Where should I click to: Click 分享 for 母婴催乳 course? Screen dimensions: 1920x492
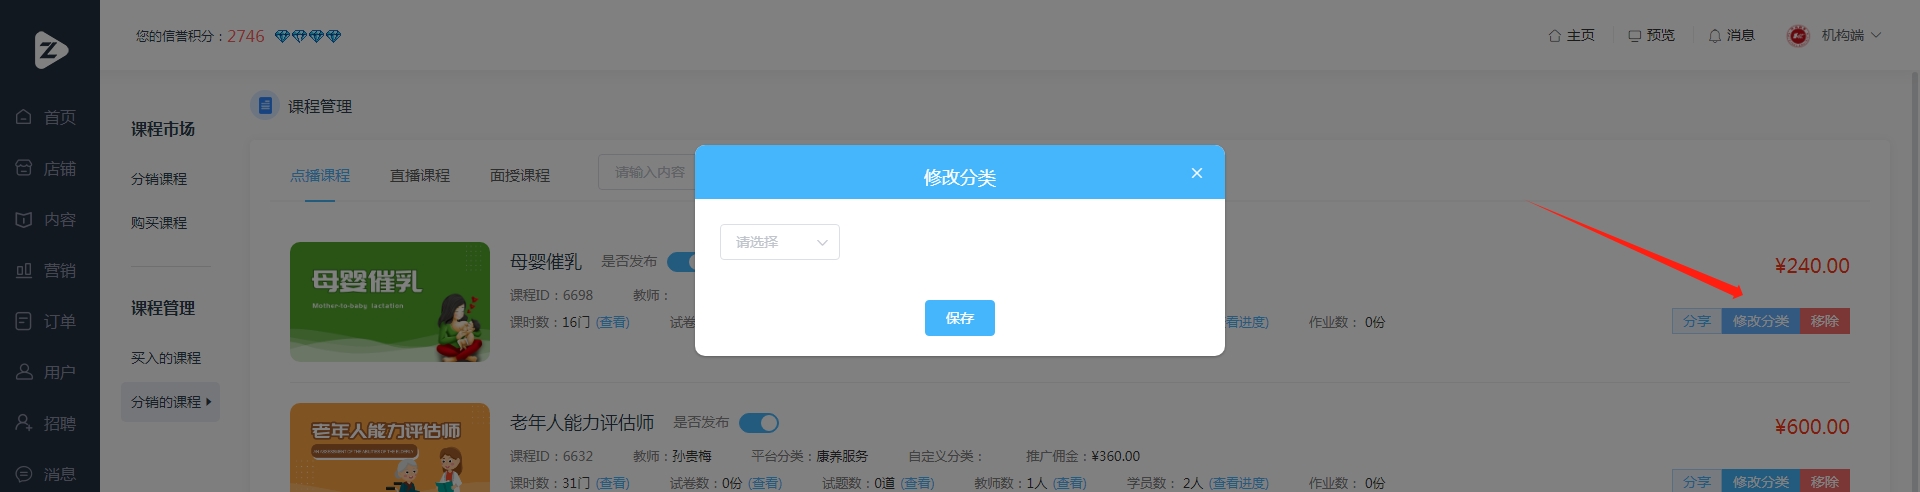(x=1697, y=321)
